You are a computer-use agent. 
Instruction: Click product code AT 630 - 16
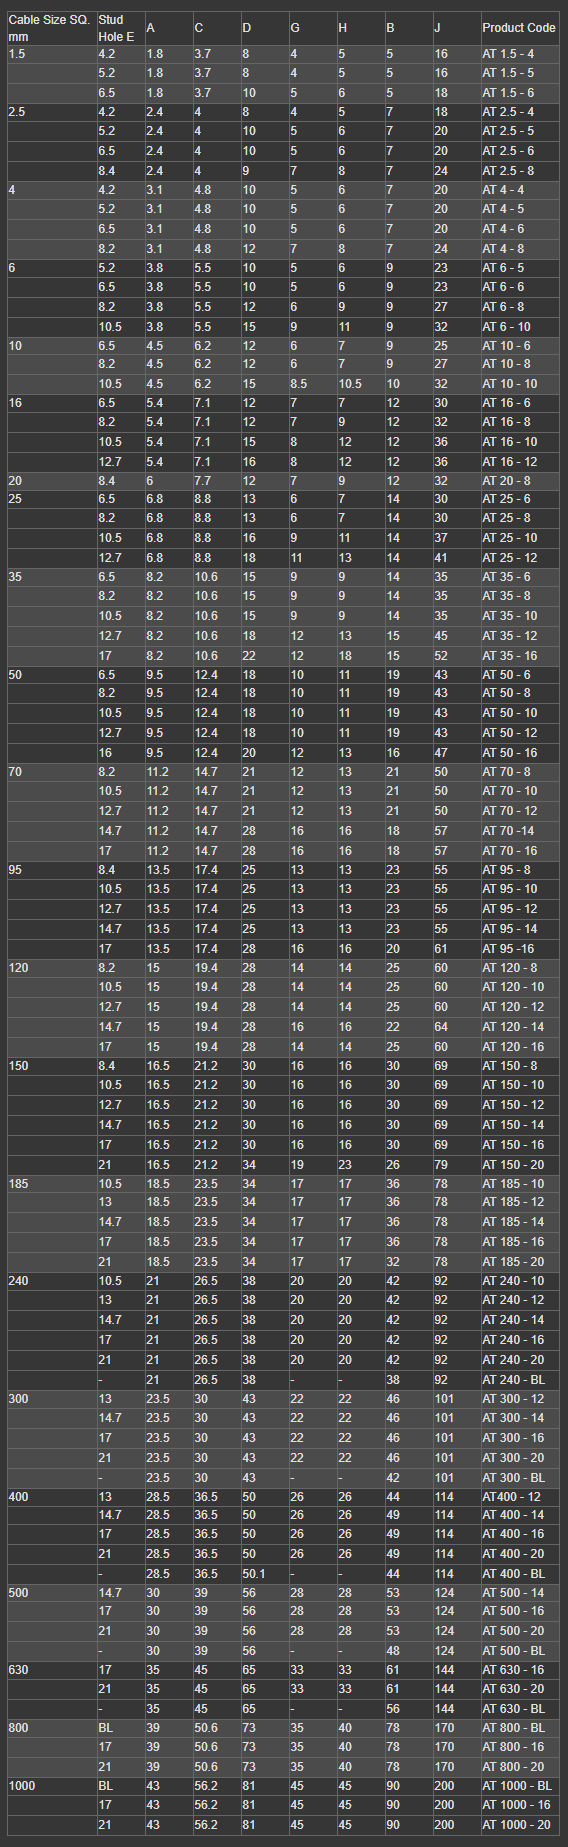(513, 1670)
